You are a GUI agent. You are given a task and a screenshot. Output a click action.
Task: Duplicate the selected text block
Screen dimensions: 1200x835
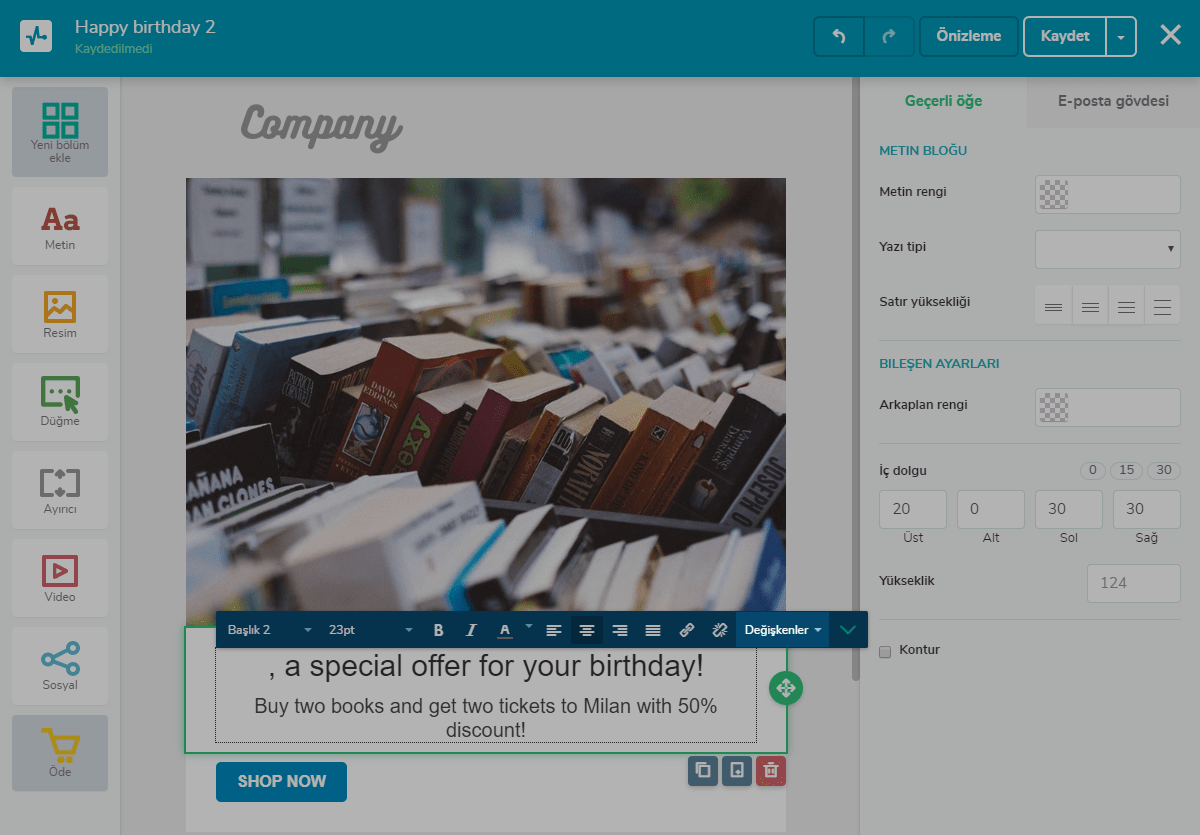[x=703, y=770]
